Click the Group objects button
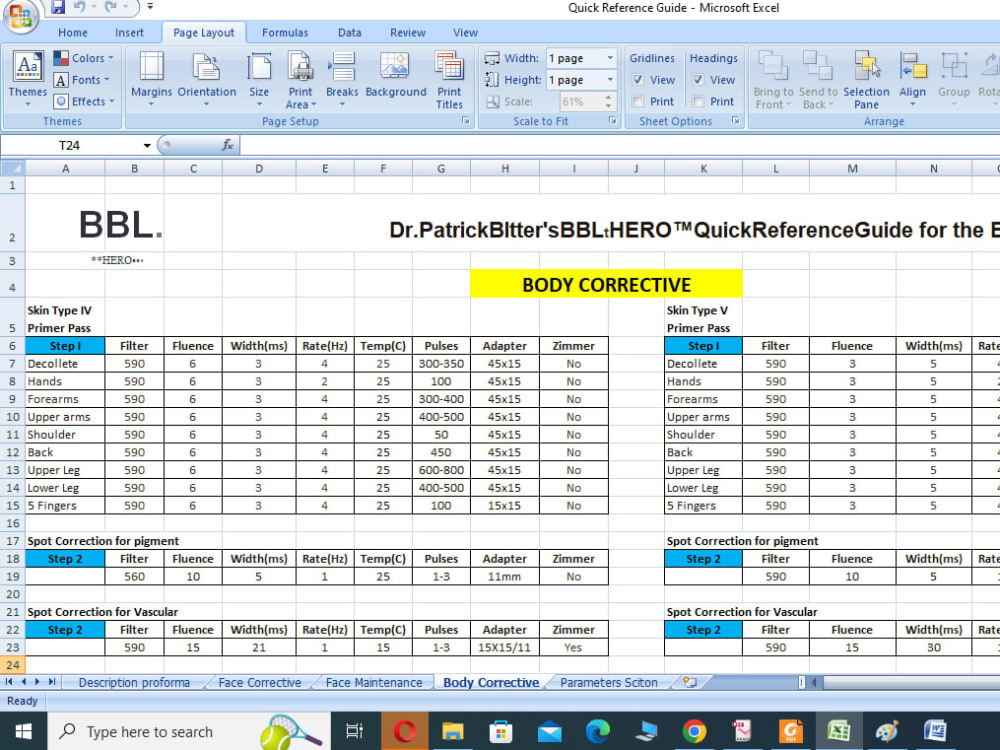Screen dimensions: 1000x750 (953, 79)
